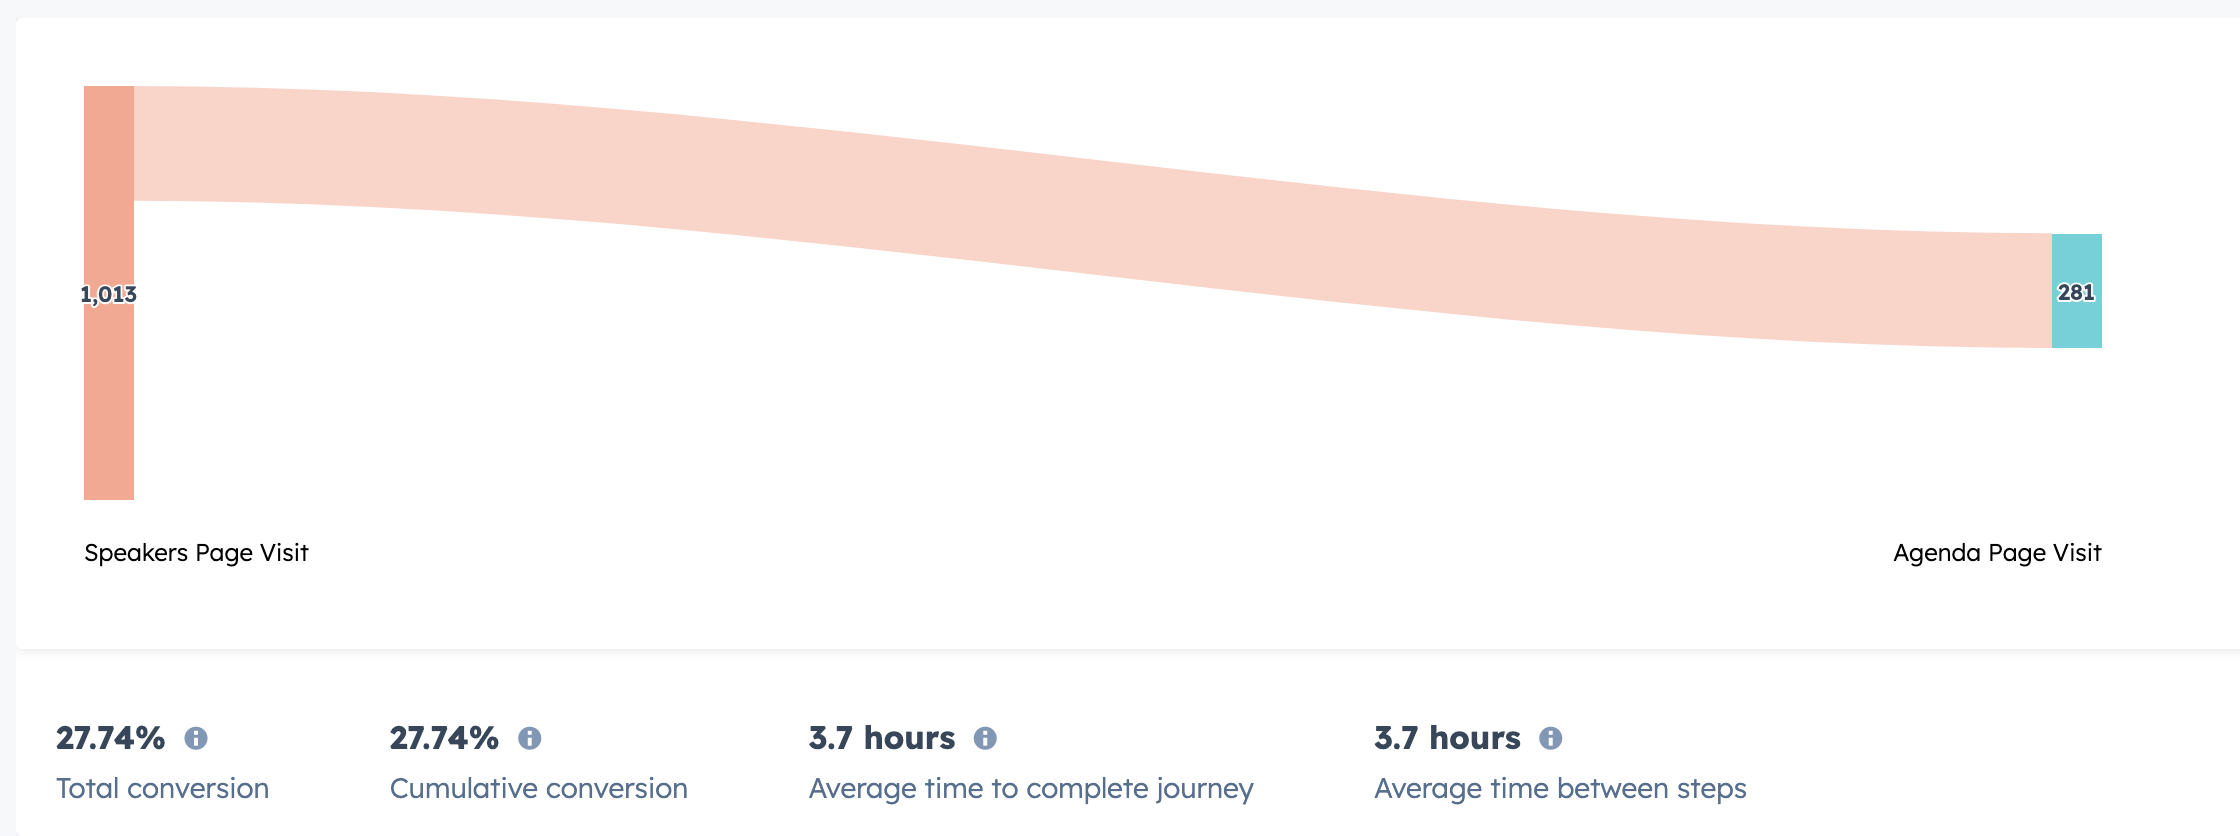2240x836 pixels.
Task: Click info icon for Average time to complete journey
Action: [x=985, y=738]
